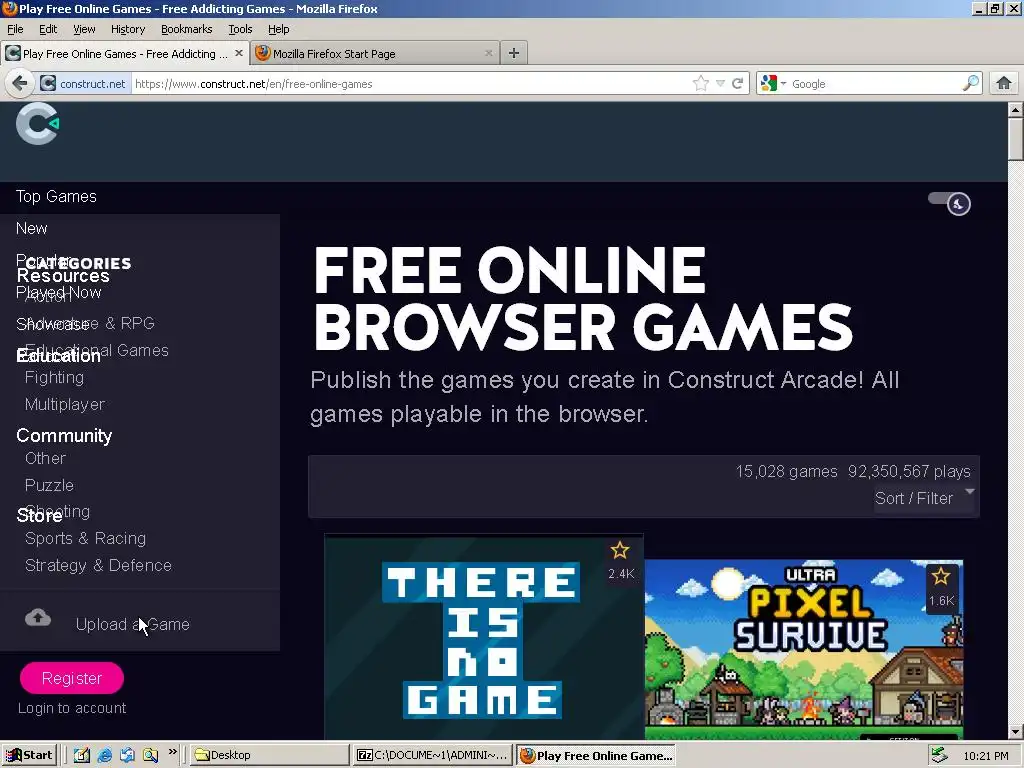Click the first quick launch icon
Viewport: 1024px width, 768px height.
coord(82,755)
